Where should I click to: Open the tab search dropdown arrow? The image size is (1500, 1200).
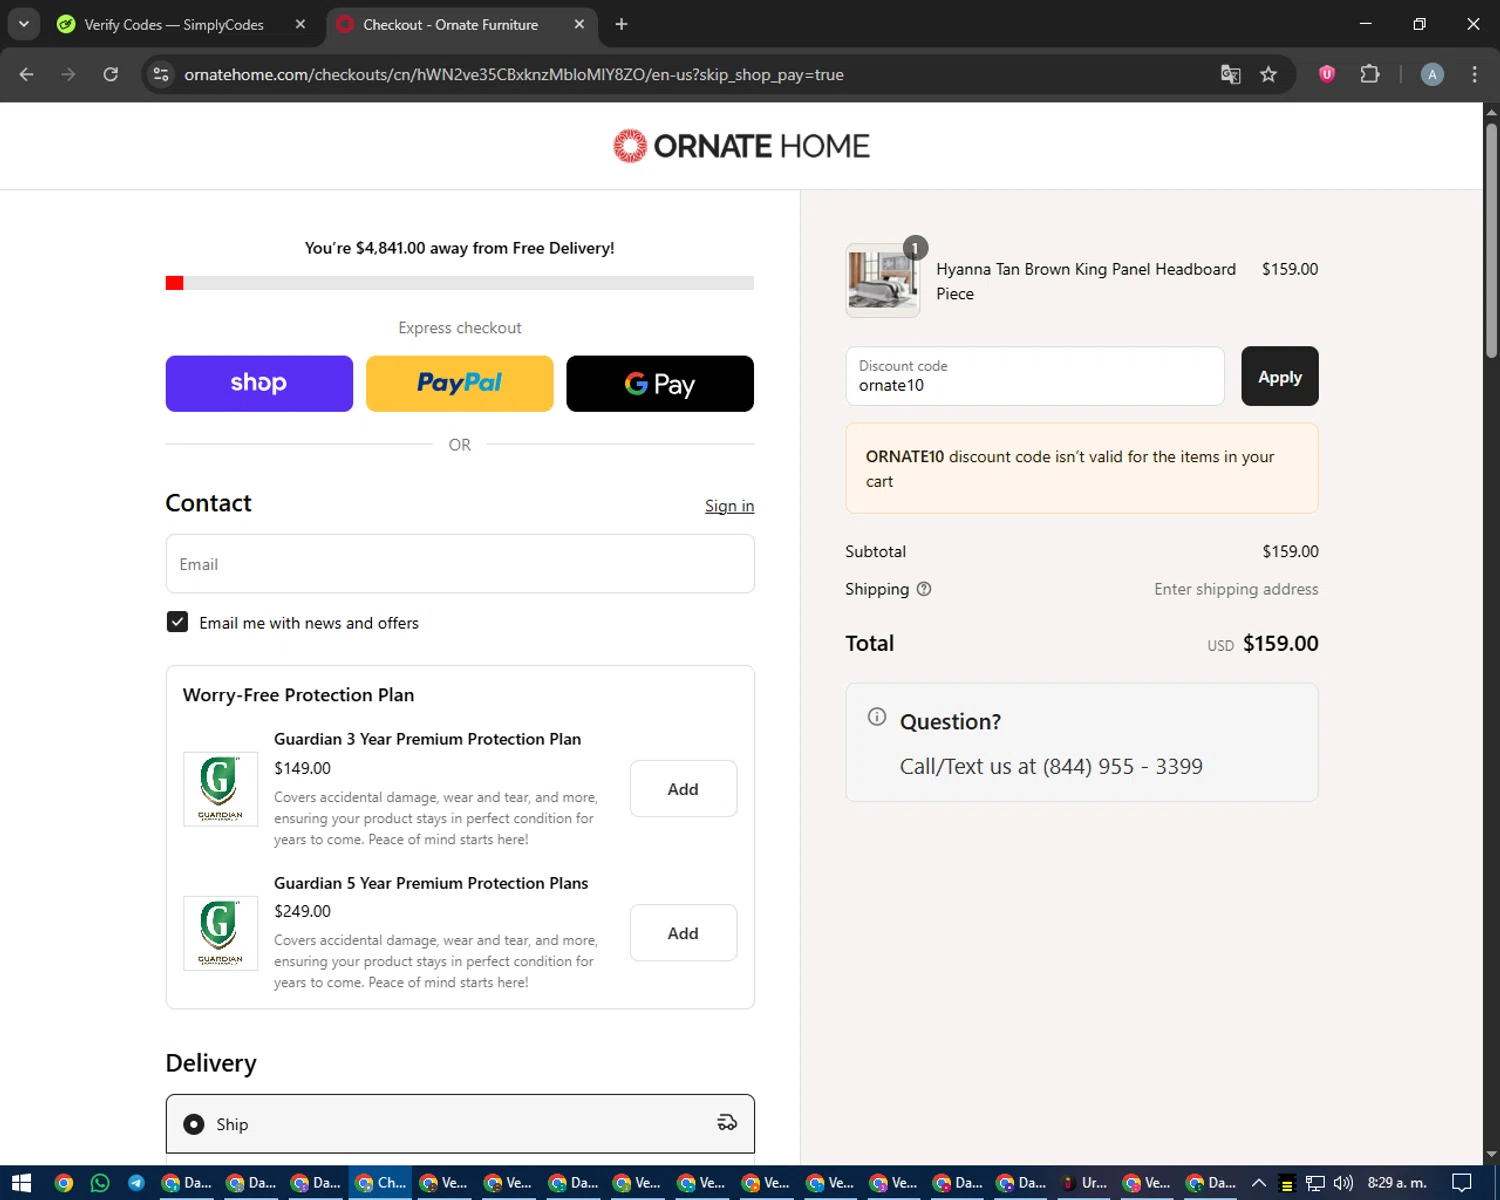23,24
